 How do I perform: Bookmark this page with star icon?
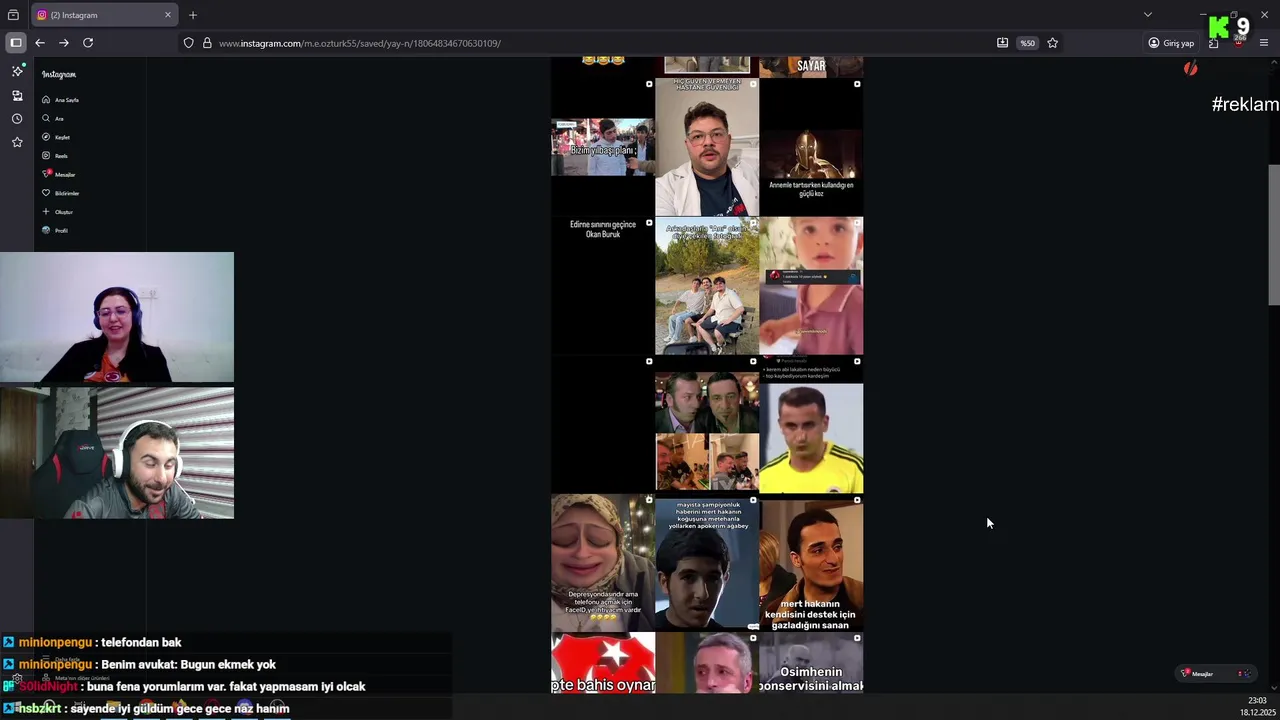tap(1052, 43)
